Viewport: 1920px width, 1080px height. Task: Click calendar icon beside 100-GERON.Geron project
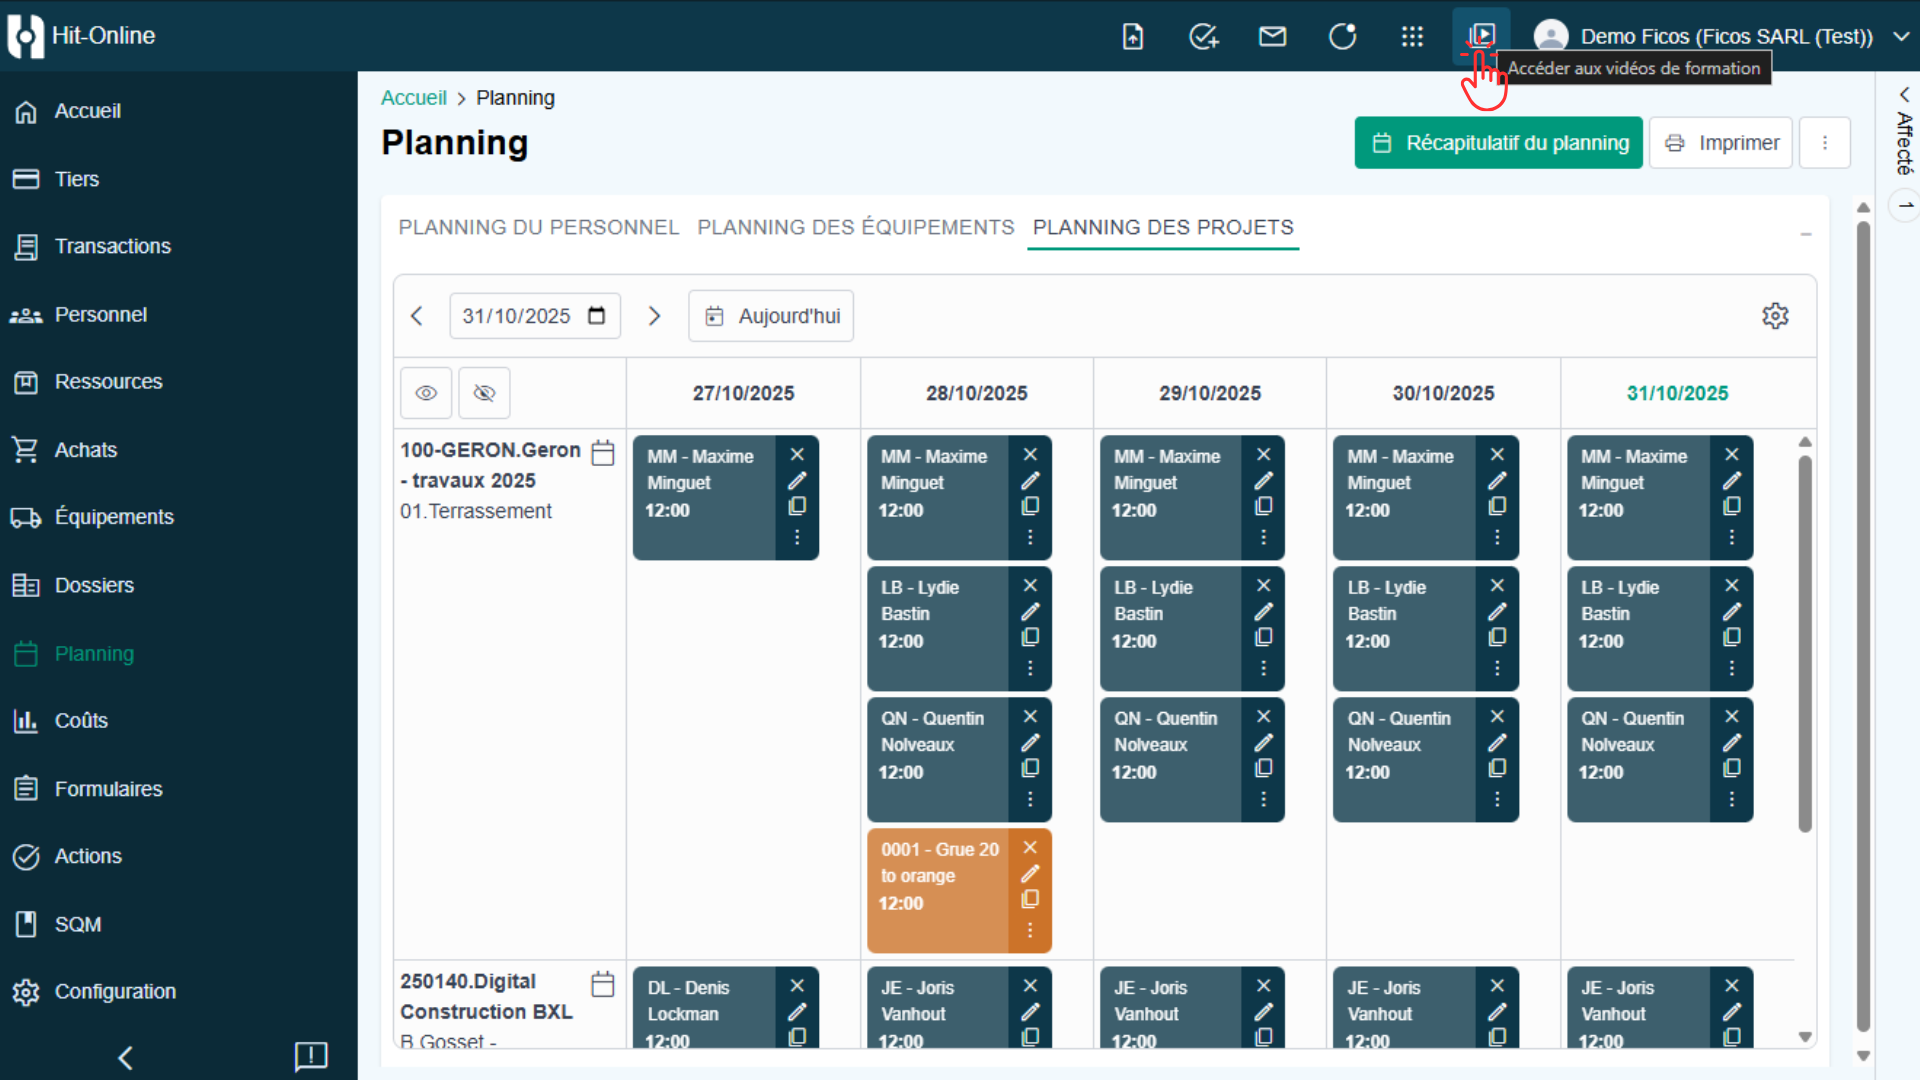[603, 453]
